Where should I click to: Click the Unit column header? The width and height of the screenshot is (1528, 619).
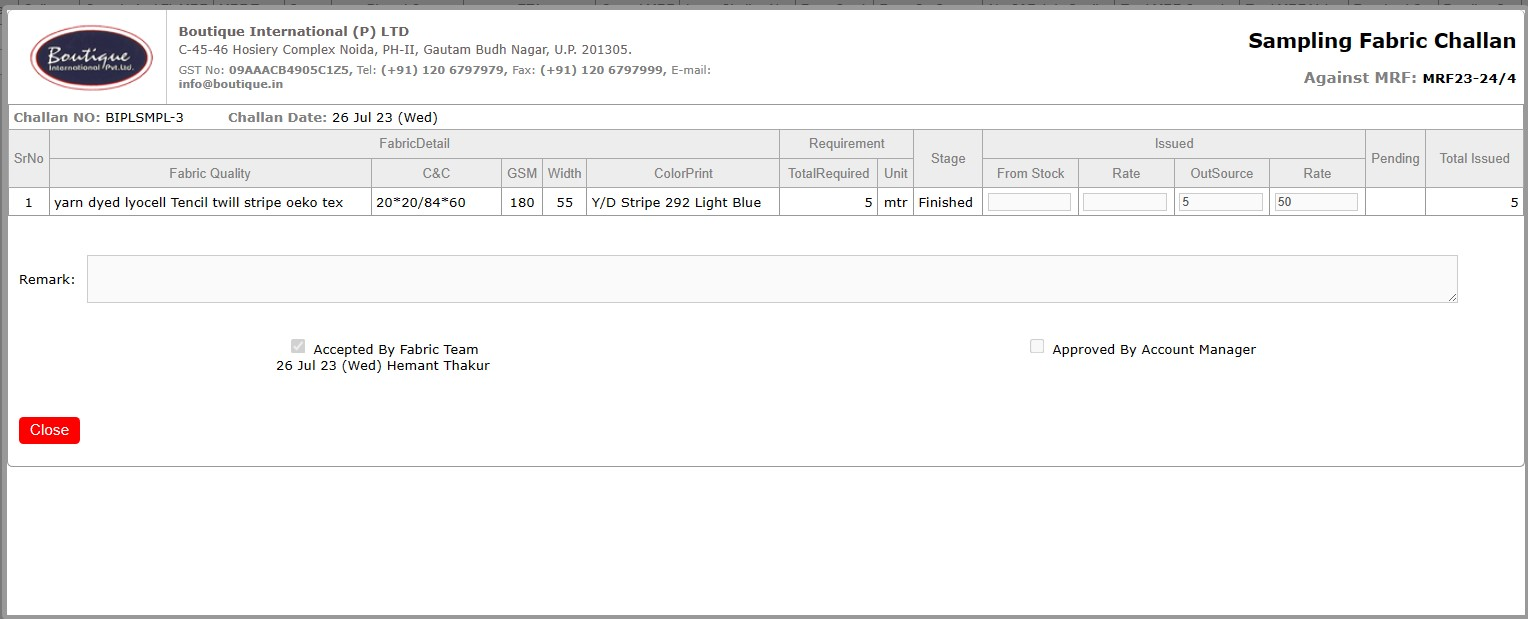tap(896, 173)
